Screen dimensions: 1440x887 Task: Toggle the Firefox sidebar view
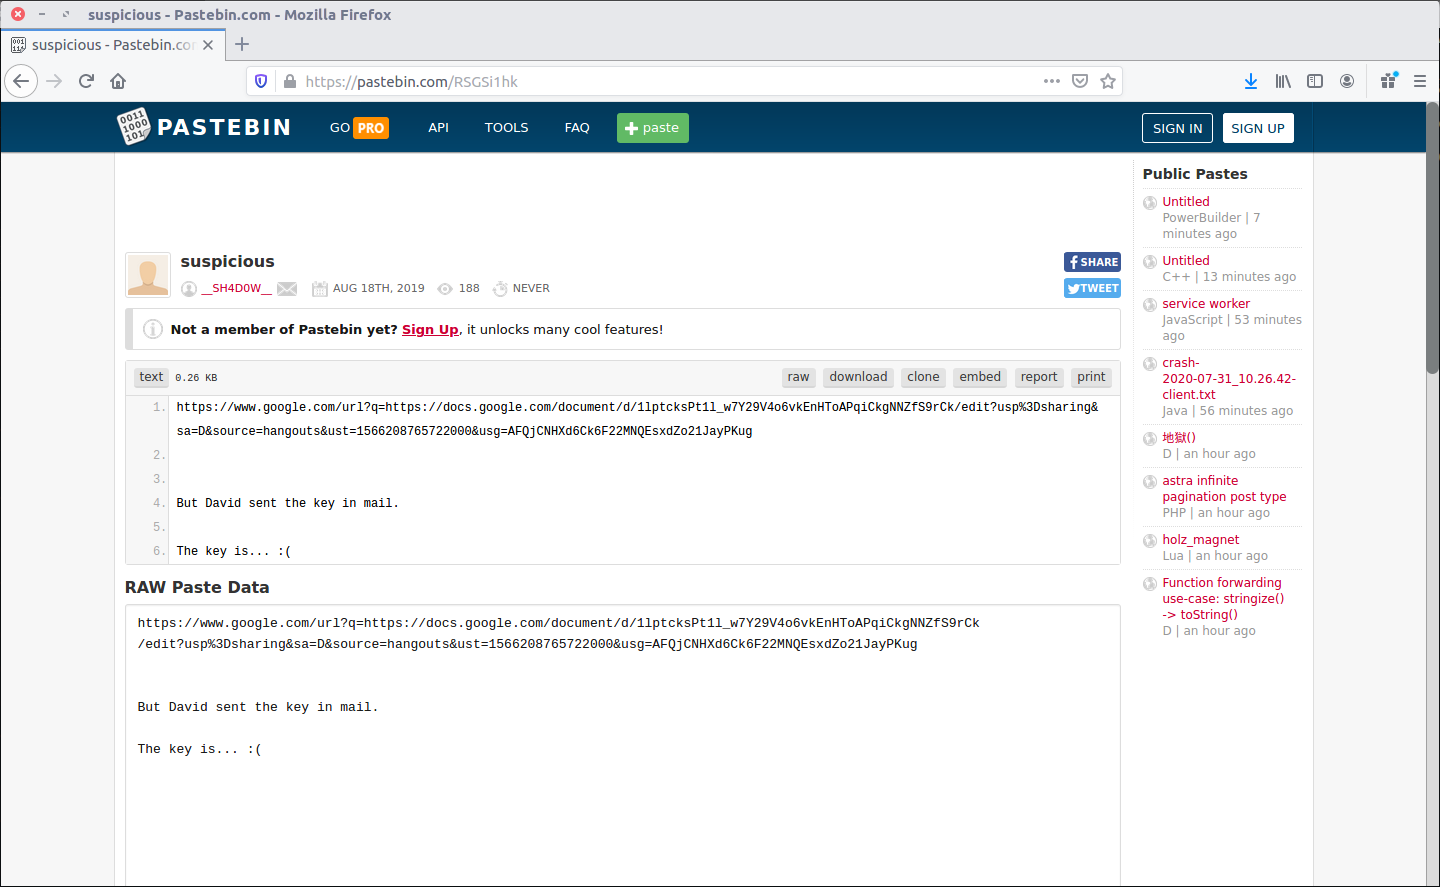[x=1315, y=81]
